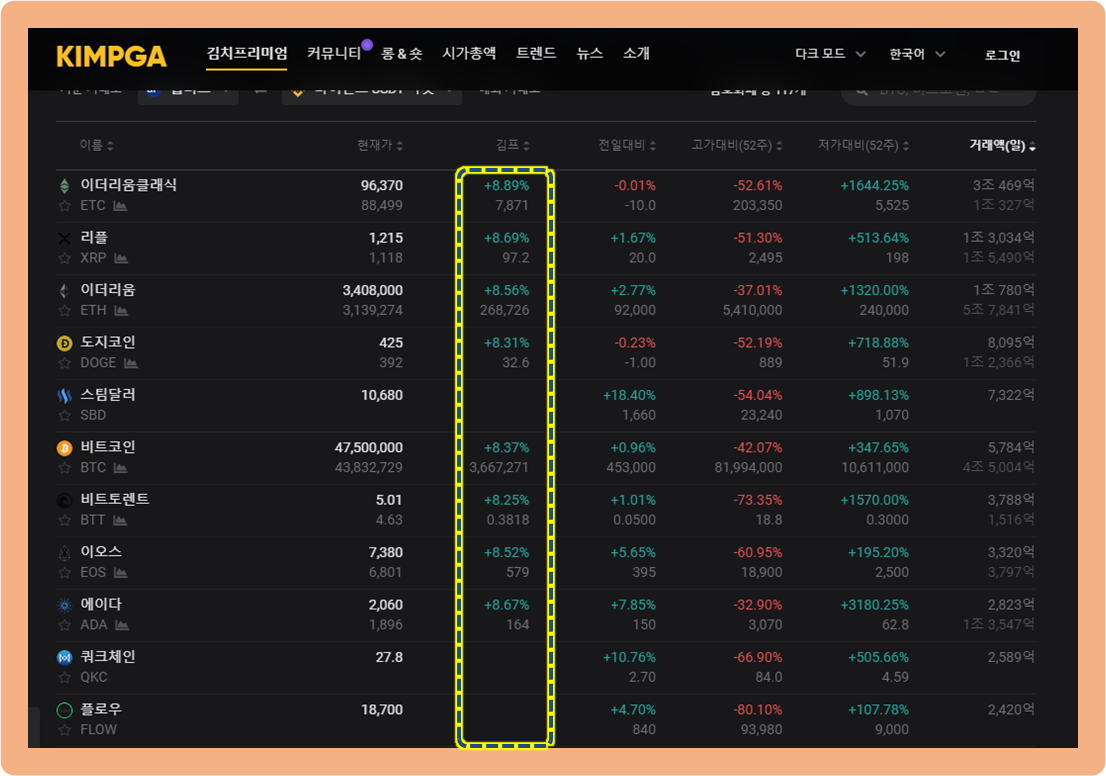
Task: Open the XRP chart icon
Action: pos(121,258)
